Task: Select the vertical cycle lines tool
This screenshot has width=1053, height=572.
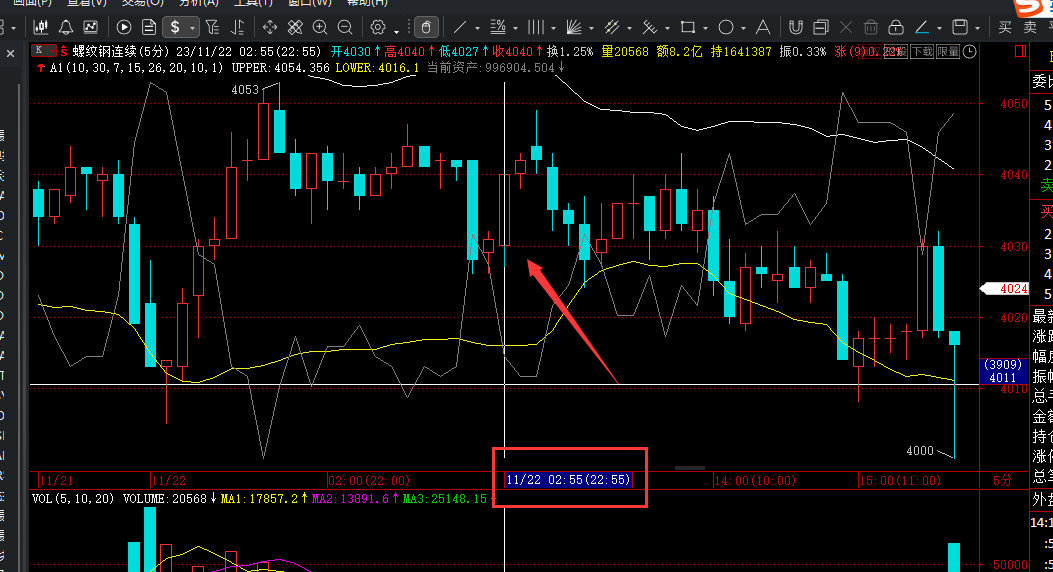Action: pyautogui.click(x=536, y=28)
